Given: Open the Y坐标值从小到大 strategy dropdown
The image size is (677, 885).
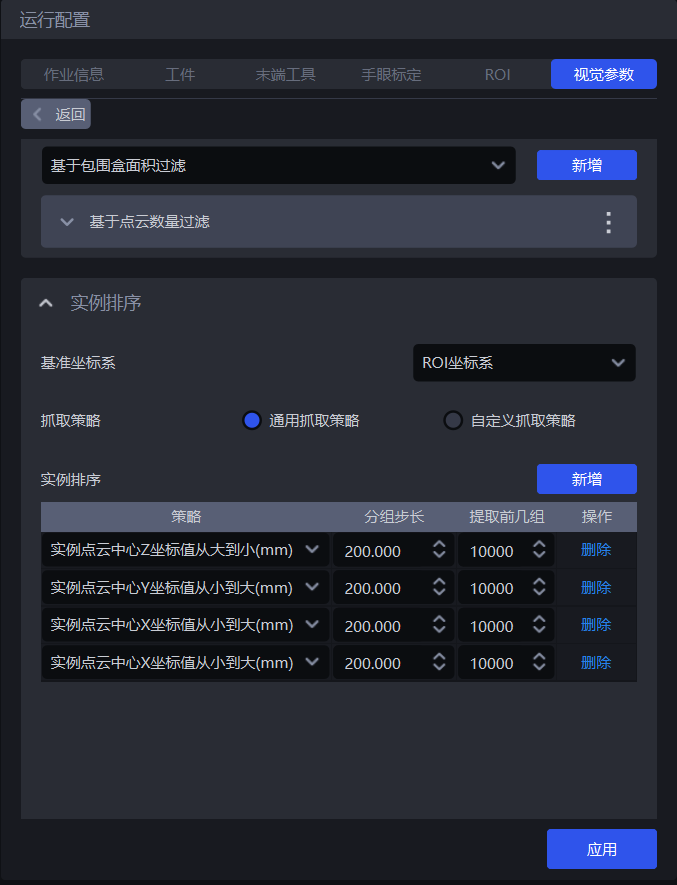Looking at the screenshot, I should pos(185,588).
